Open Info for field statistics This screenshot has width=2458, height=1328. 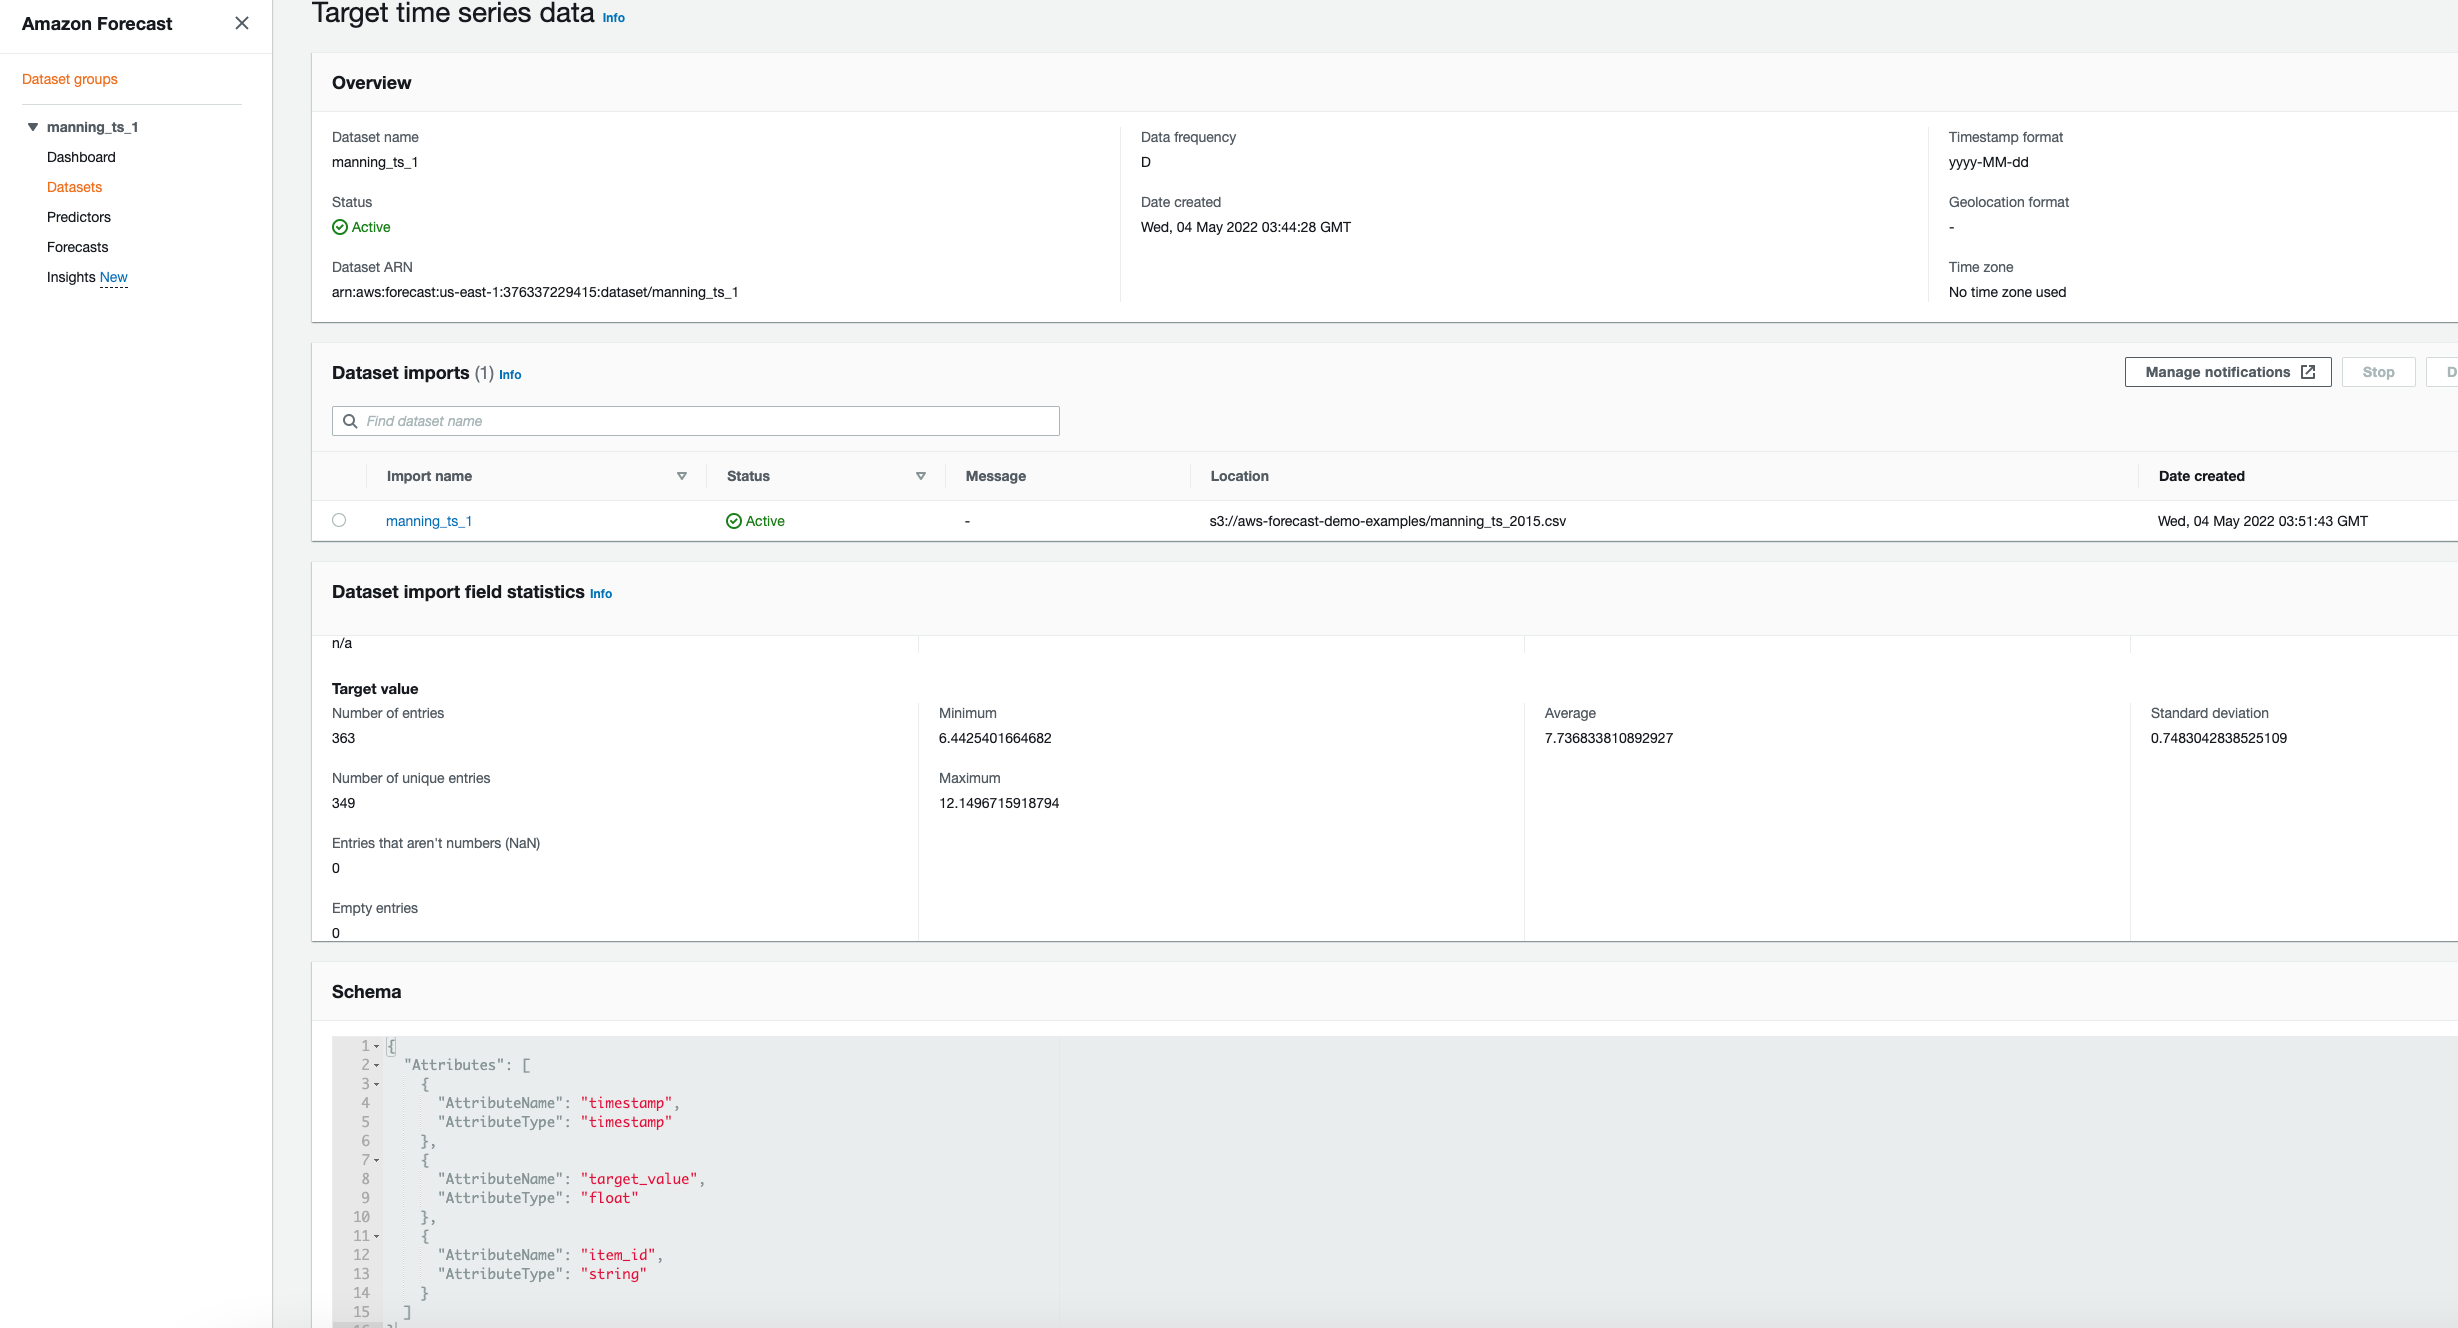600,593
